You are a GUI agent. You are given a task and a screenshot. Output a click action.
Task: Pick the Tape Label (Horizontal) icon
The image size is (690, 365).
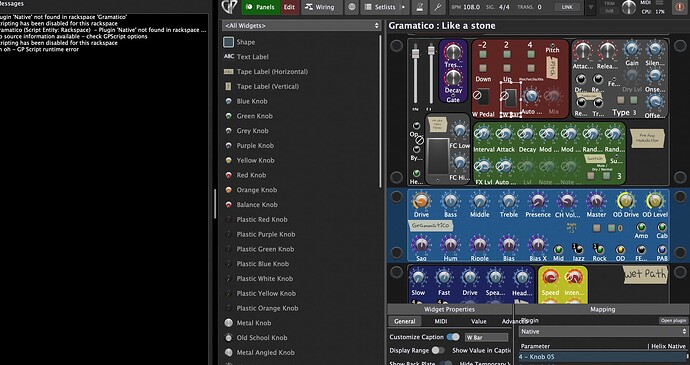point(228,71)
